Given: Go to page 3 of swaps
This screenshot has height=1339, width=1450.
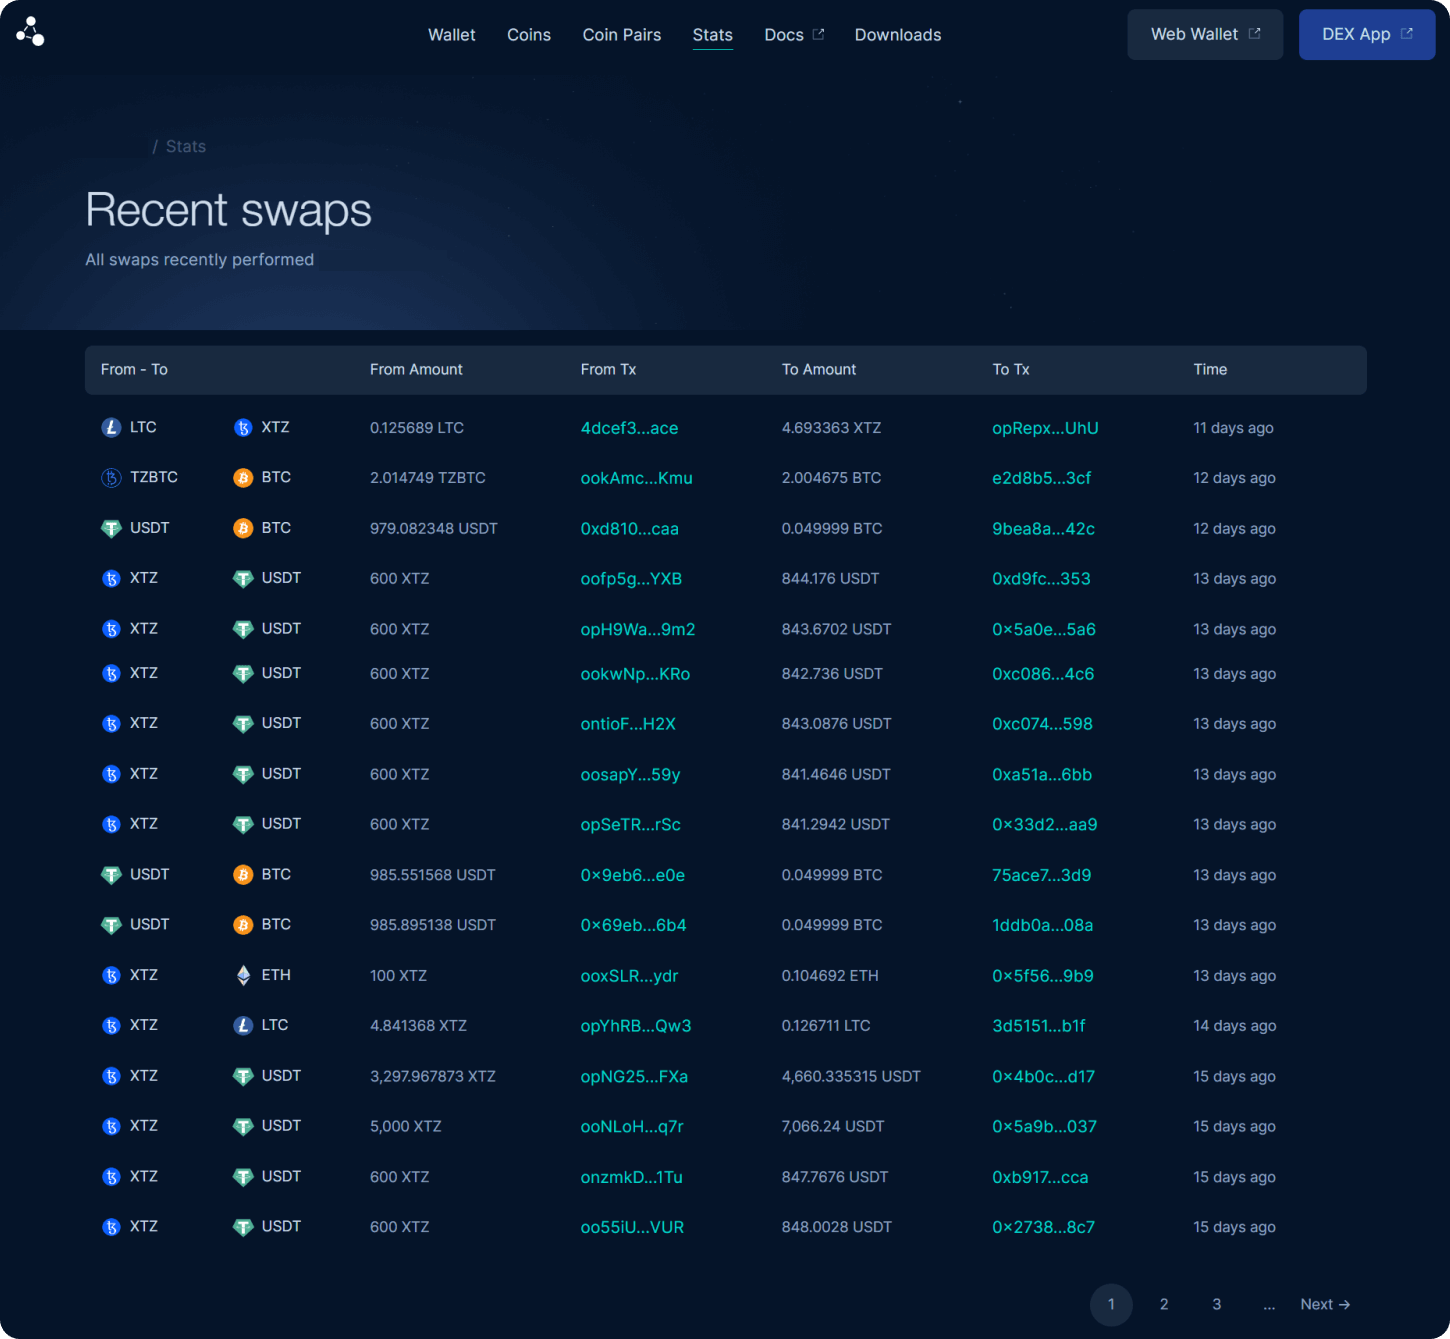Looking at the screenshot, I should [1216, 1304].
